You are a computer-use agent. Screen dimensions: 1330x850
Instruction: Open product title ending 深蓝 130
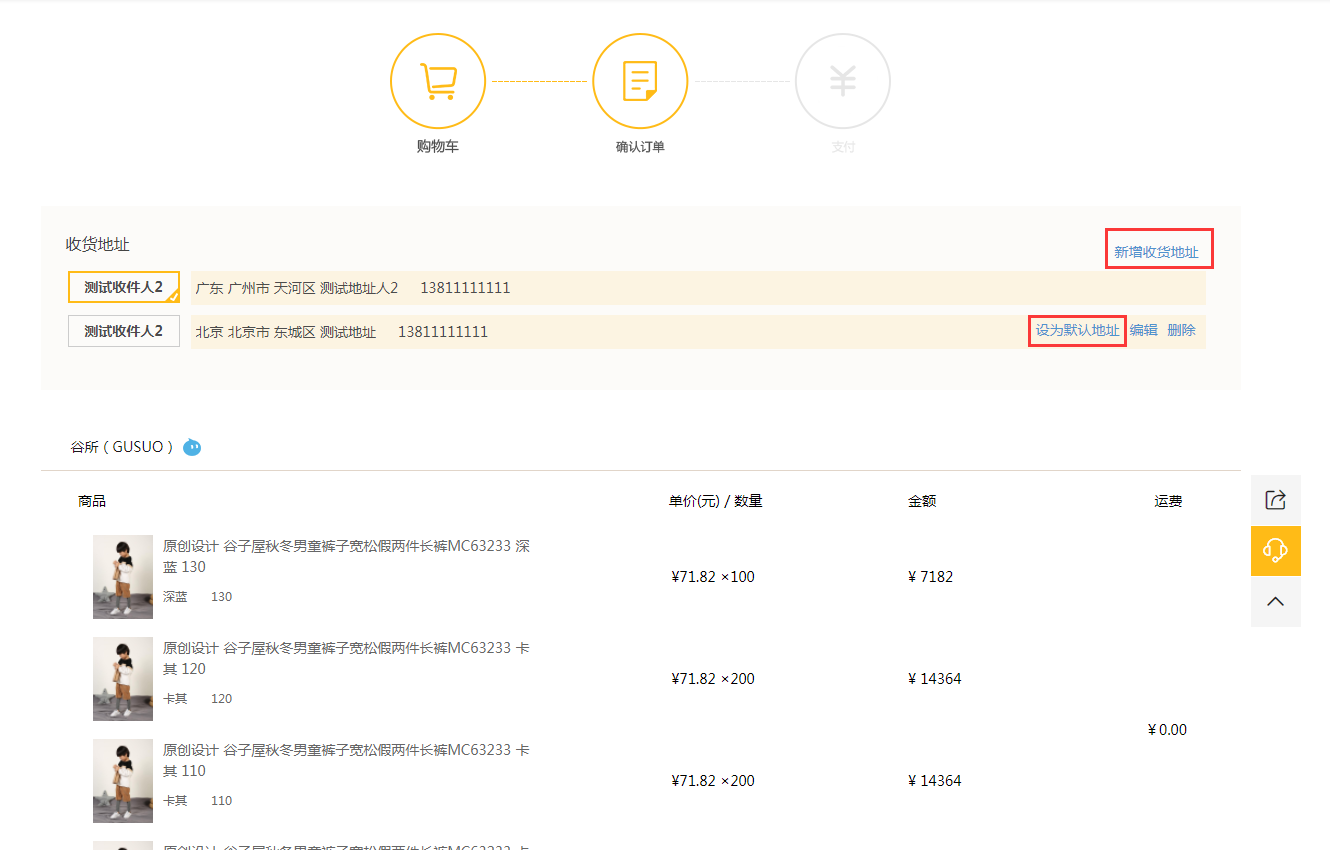click(x=346, y=556)
